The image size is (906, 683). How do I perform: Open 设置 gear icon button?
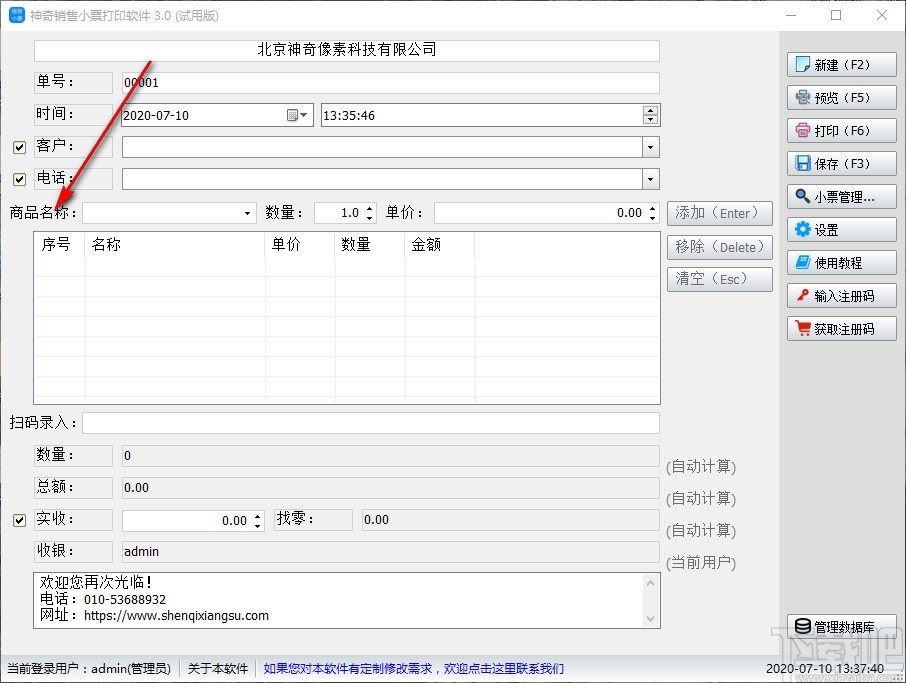803,229
